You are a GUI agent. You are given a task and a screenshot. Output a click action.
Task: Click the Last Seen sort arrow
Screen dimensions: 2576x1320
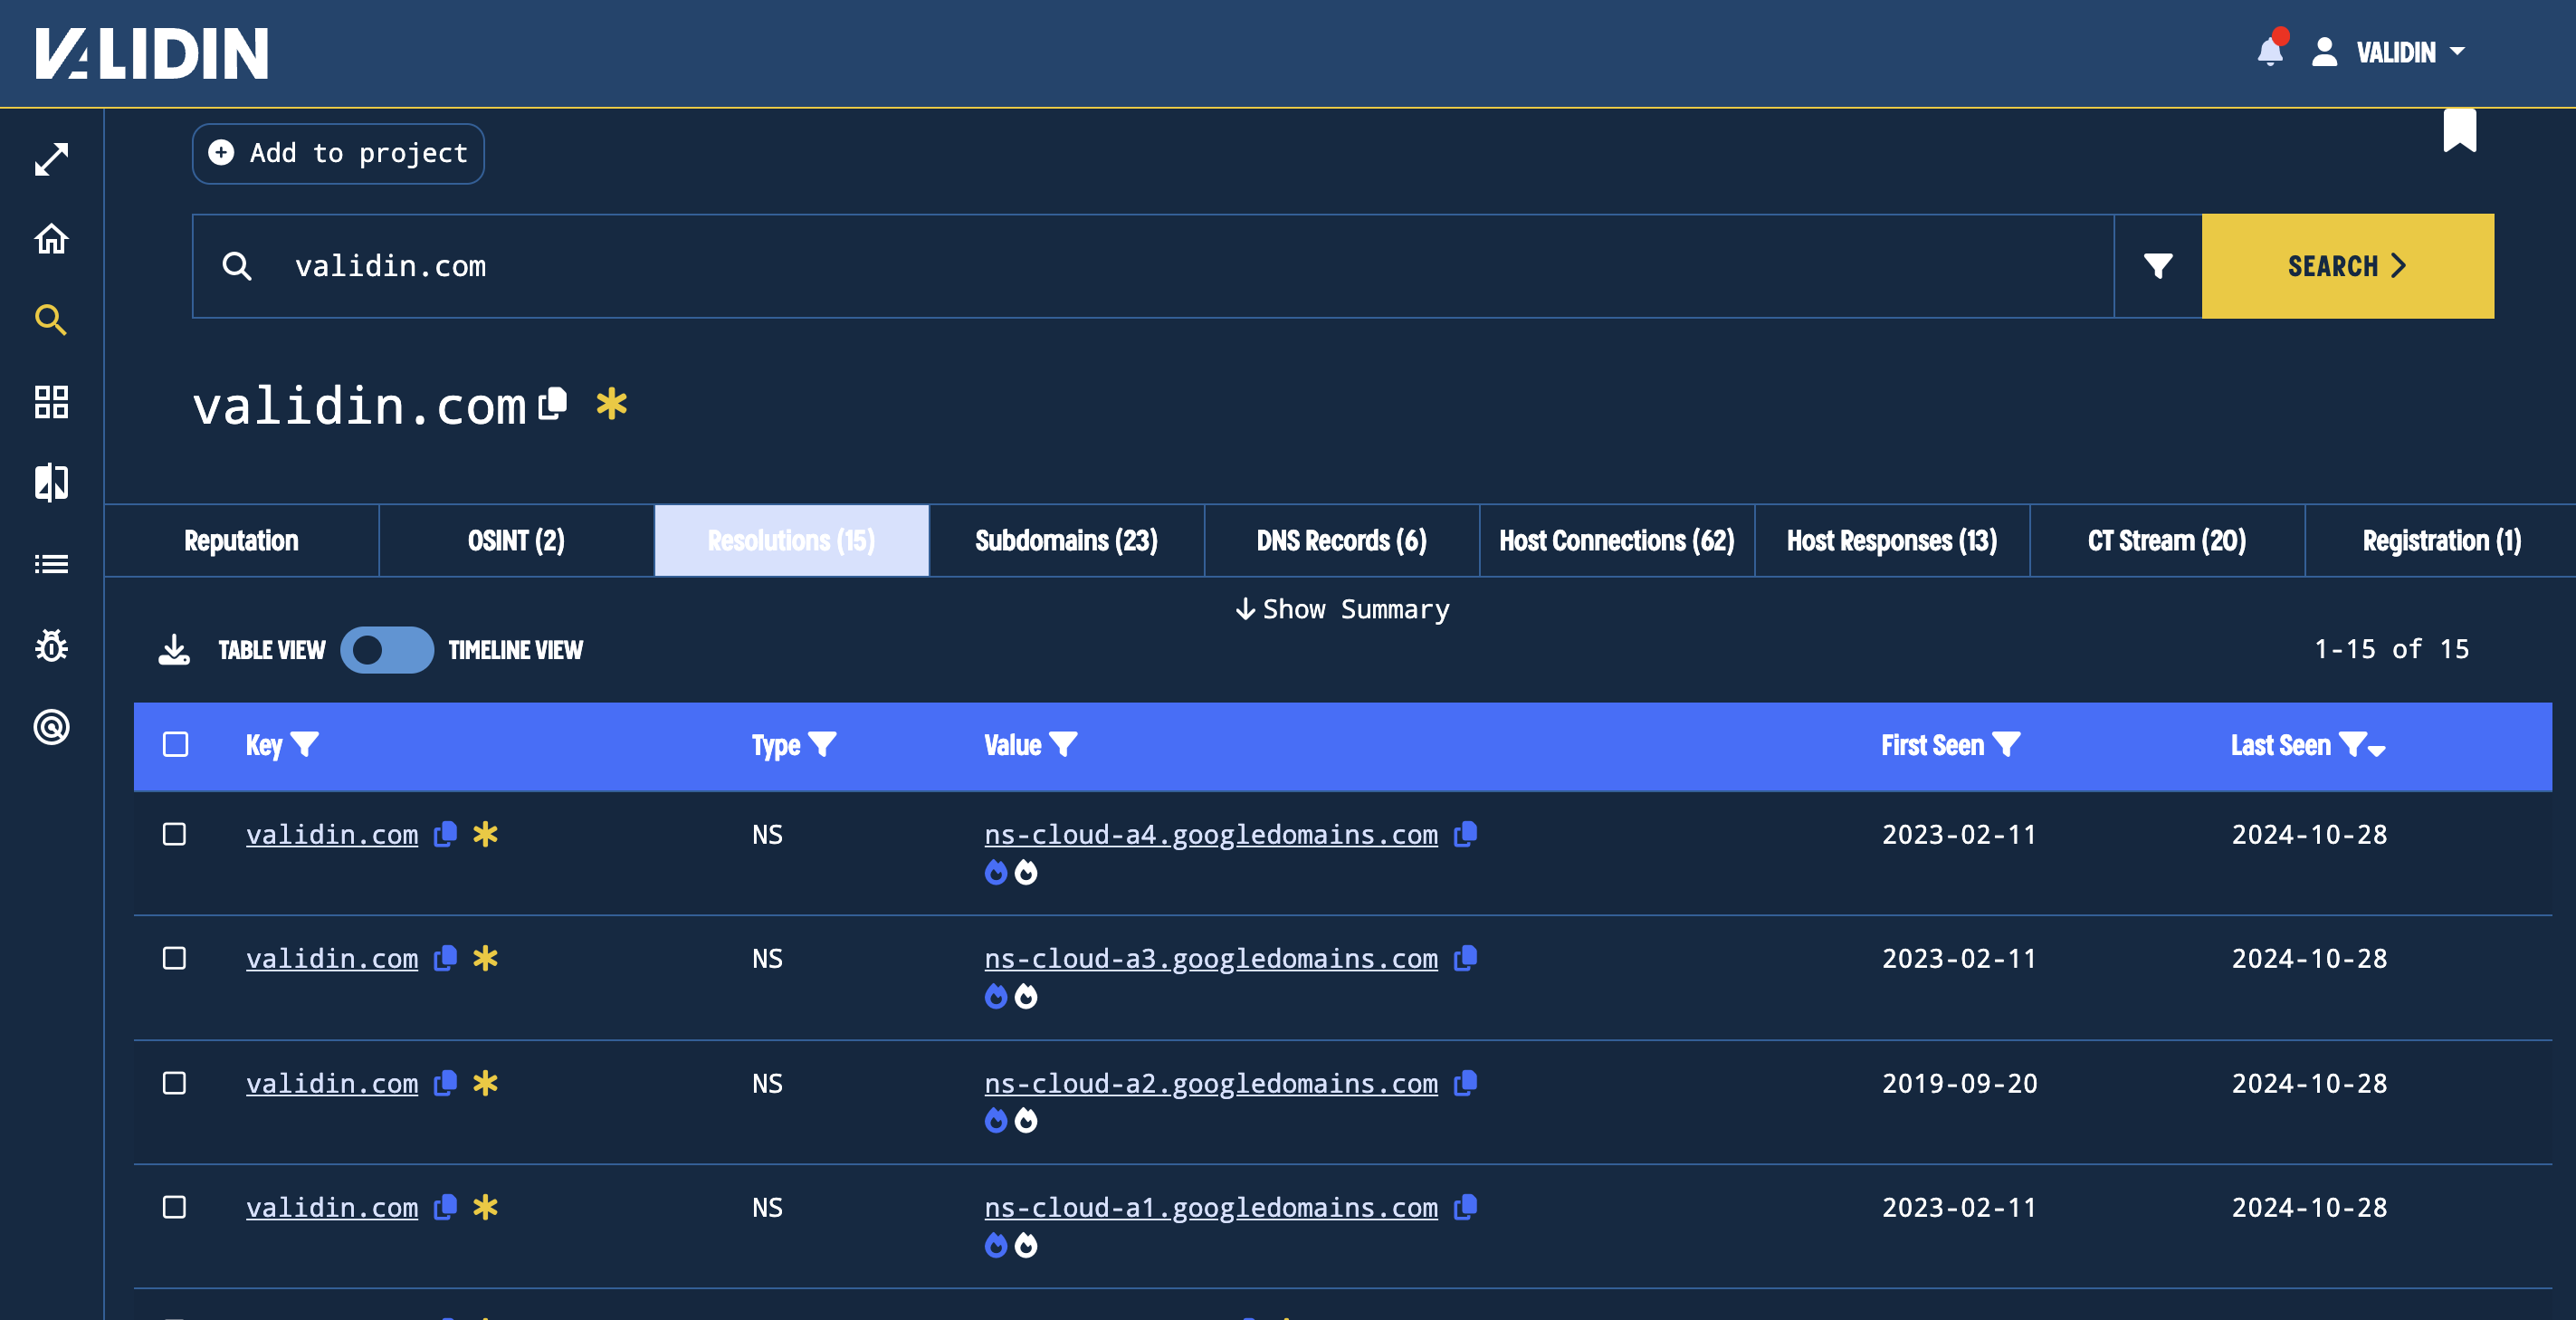pyautogui.click(x=2377, y=750)
